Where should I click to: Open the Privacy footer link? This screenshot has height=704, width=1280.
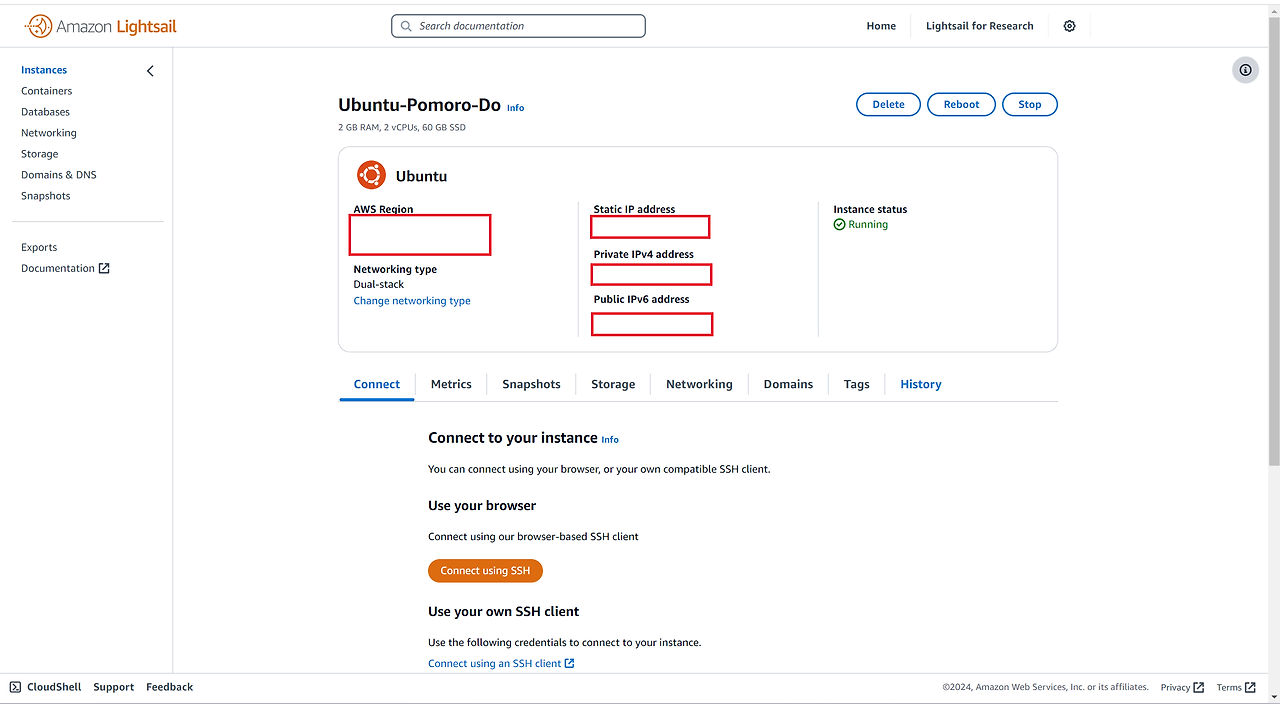point(1182,687)
